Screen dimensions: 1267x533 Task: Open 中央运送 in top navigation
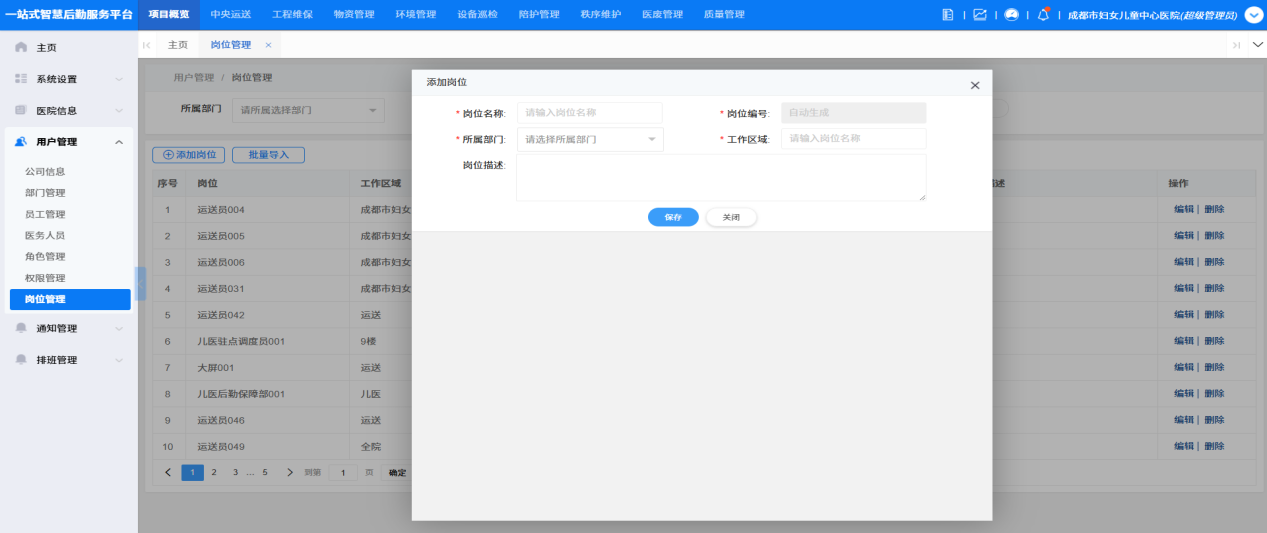231,15
